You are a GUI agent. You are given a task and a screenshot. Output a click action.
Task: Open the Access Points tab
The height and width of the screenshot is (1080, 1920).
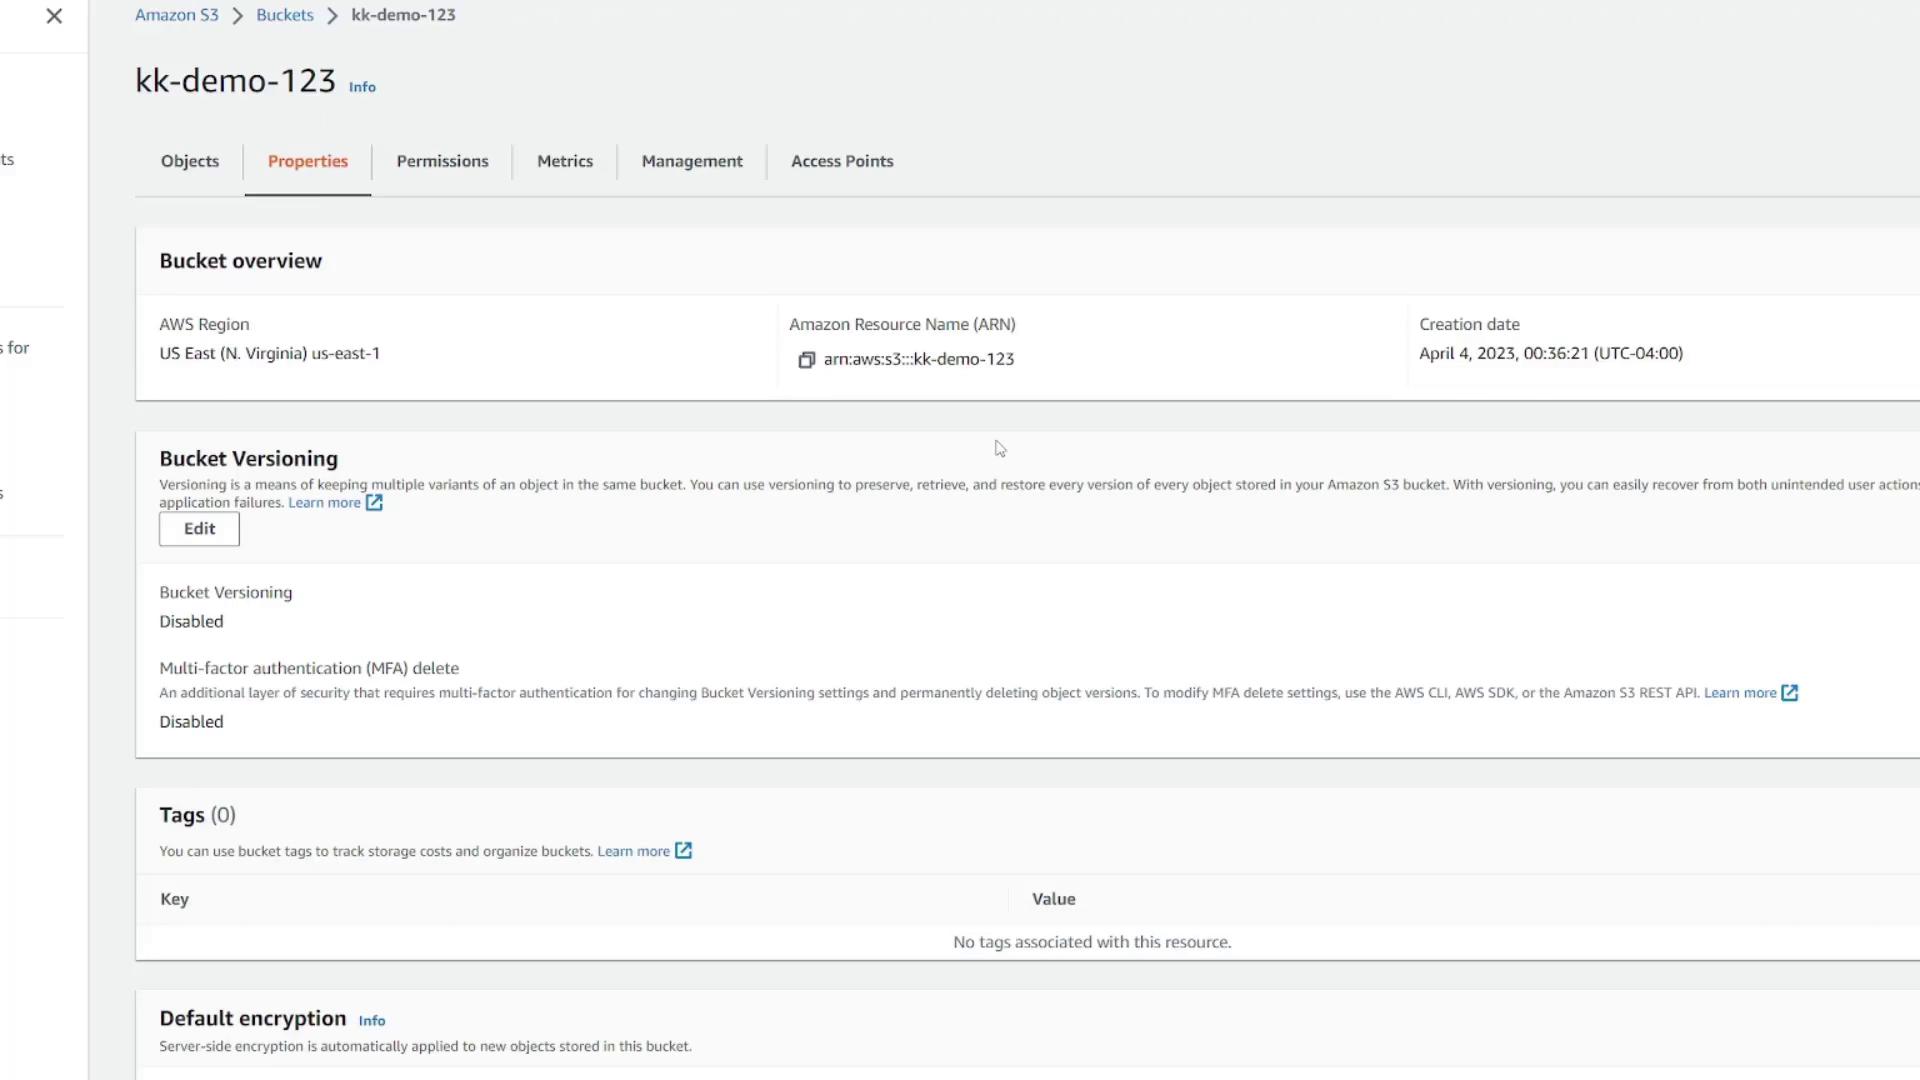click(842, 161)
